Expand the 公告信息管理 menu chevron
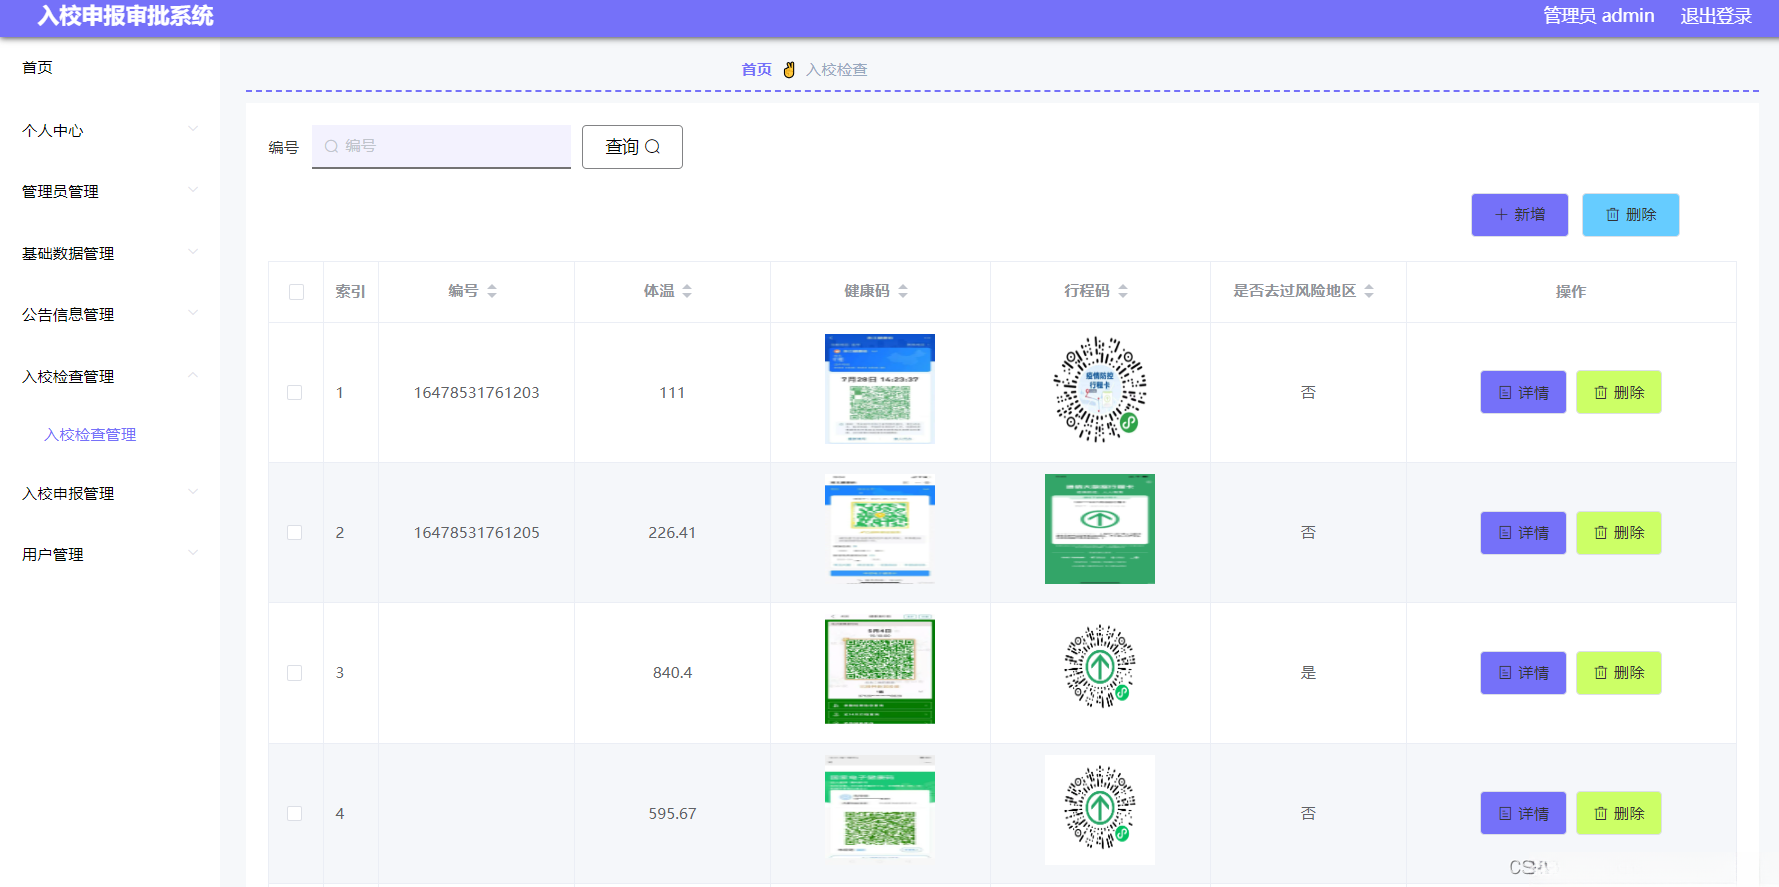The width and height of the screenshot is (1779, 887). coord(193,313)
